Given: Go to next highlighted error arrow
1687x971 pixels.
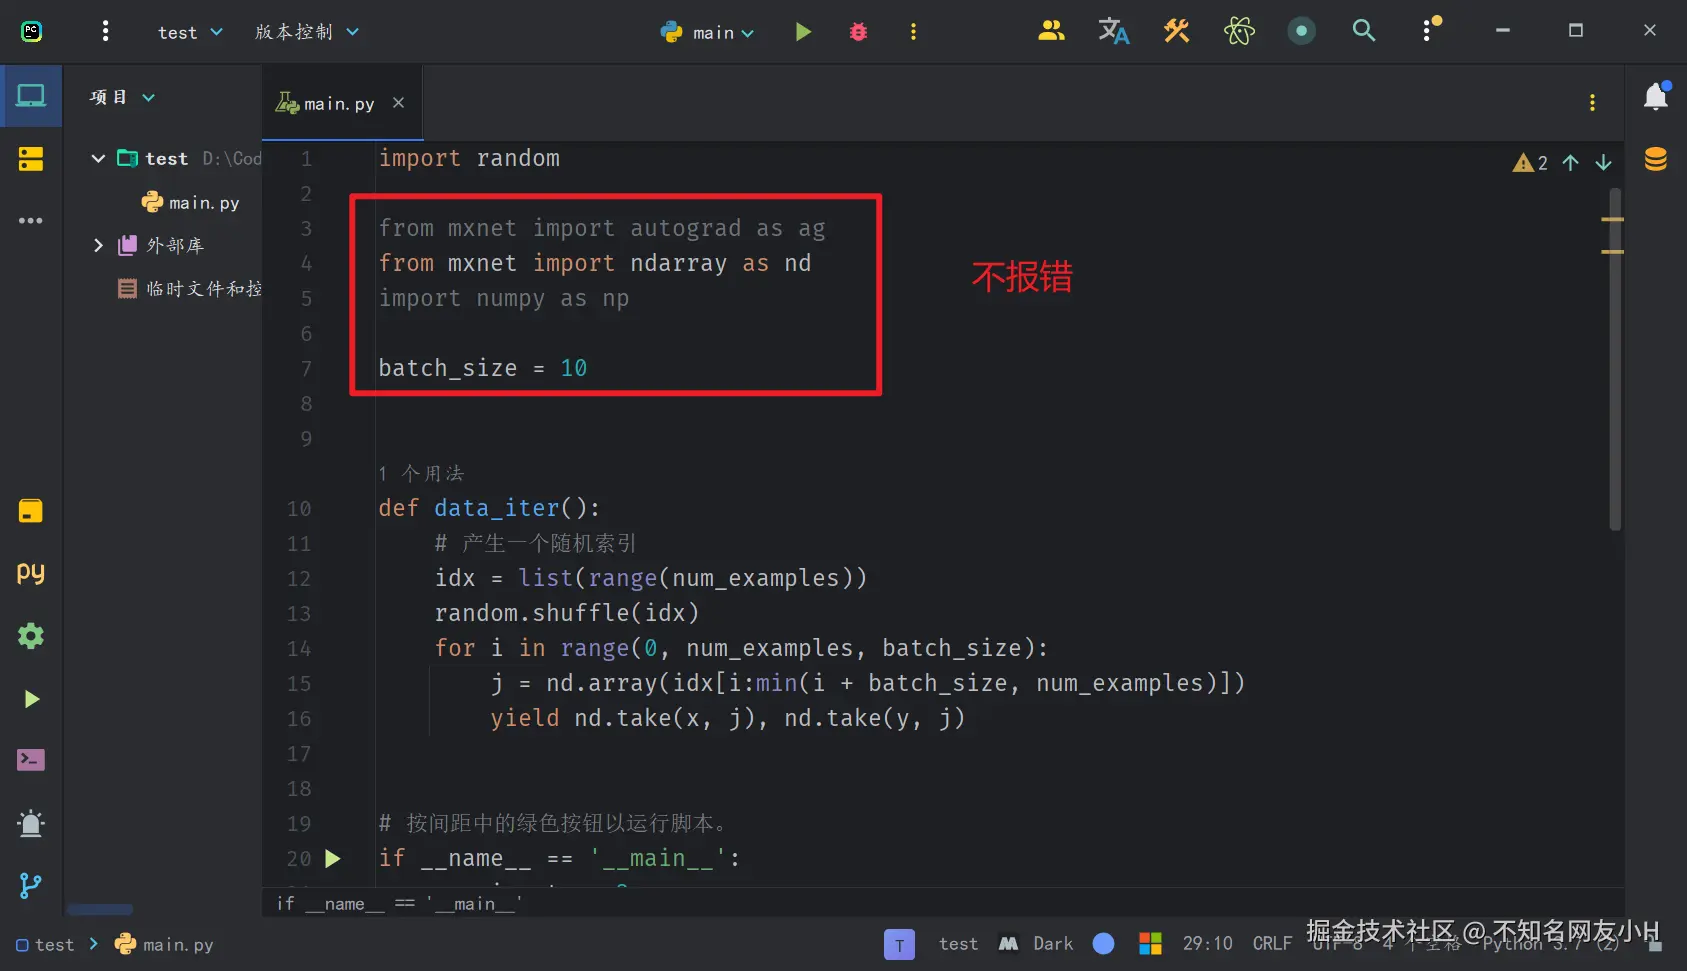Looking at the screenshot, I should pos(1604,163).
